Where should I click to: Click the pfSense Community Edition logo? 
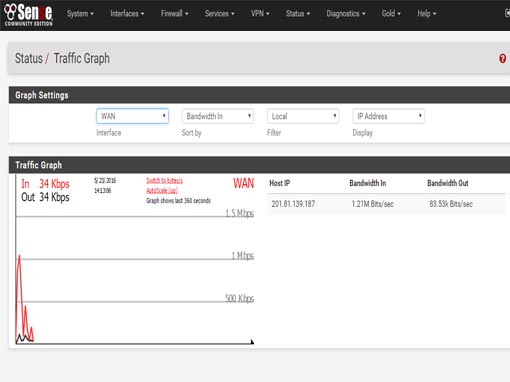[x=28, y=15]
